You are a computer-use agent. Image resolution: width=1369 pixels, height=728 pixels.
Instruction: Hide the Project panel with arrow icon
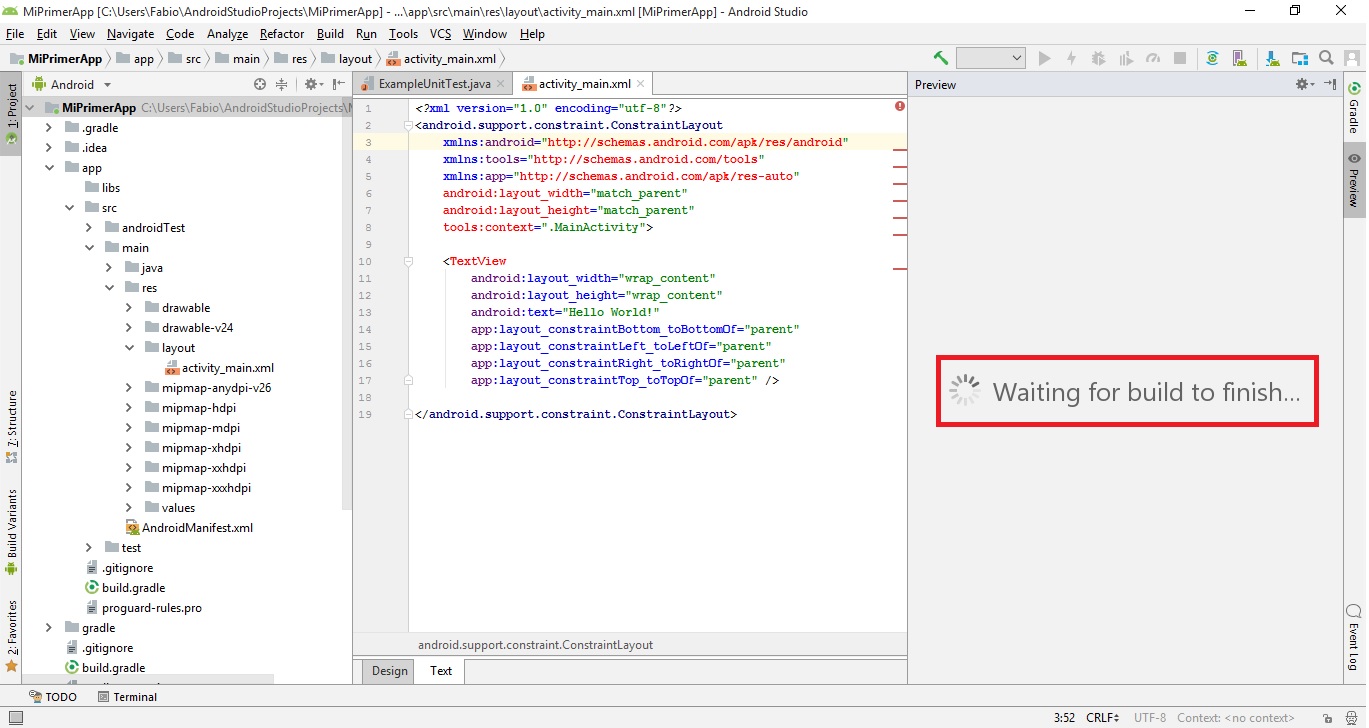[339, 85]
